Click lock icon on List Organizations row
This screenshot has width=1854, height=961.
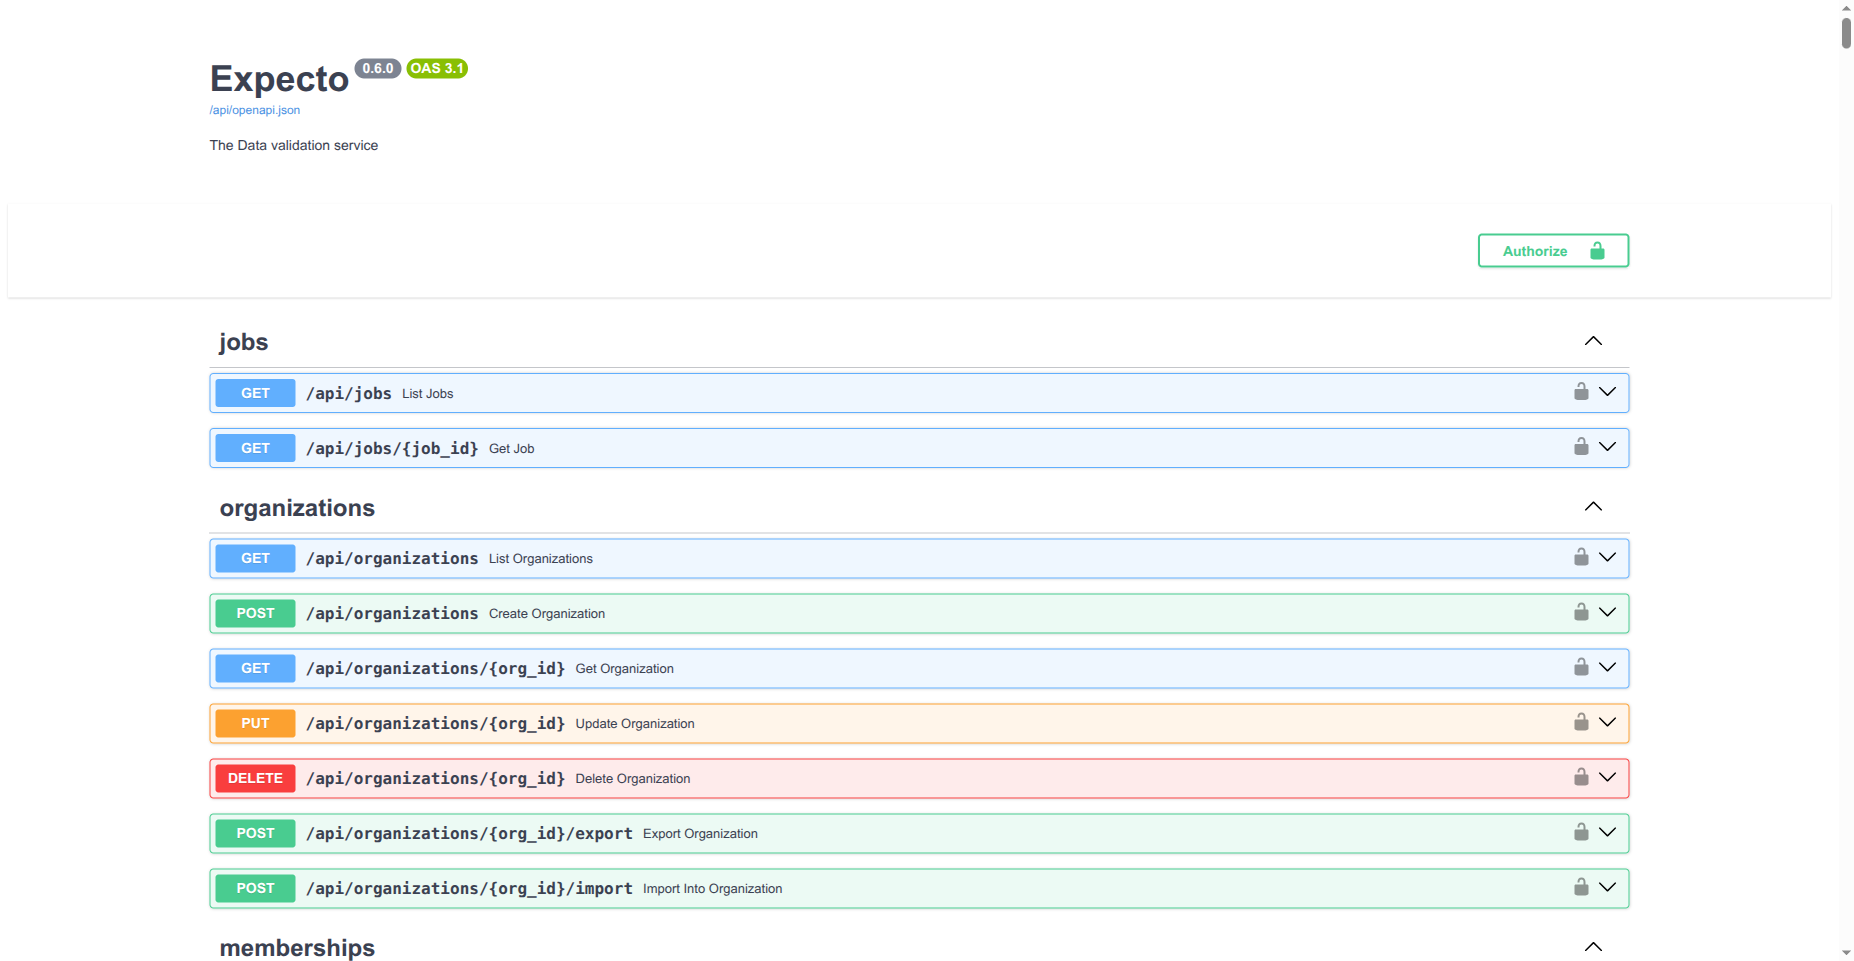(1581, 557)
